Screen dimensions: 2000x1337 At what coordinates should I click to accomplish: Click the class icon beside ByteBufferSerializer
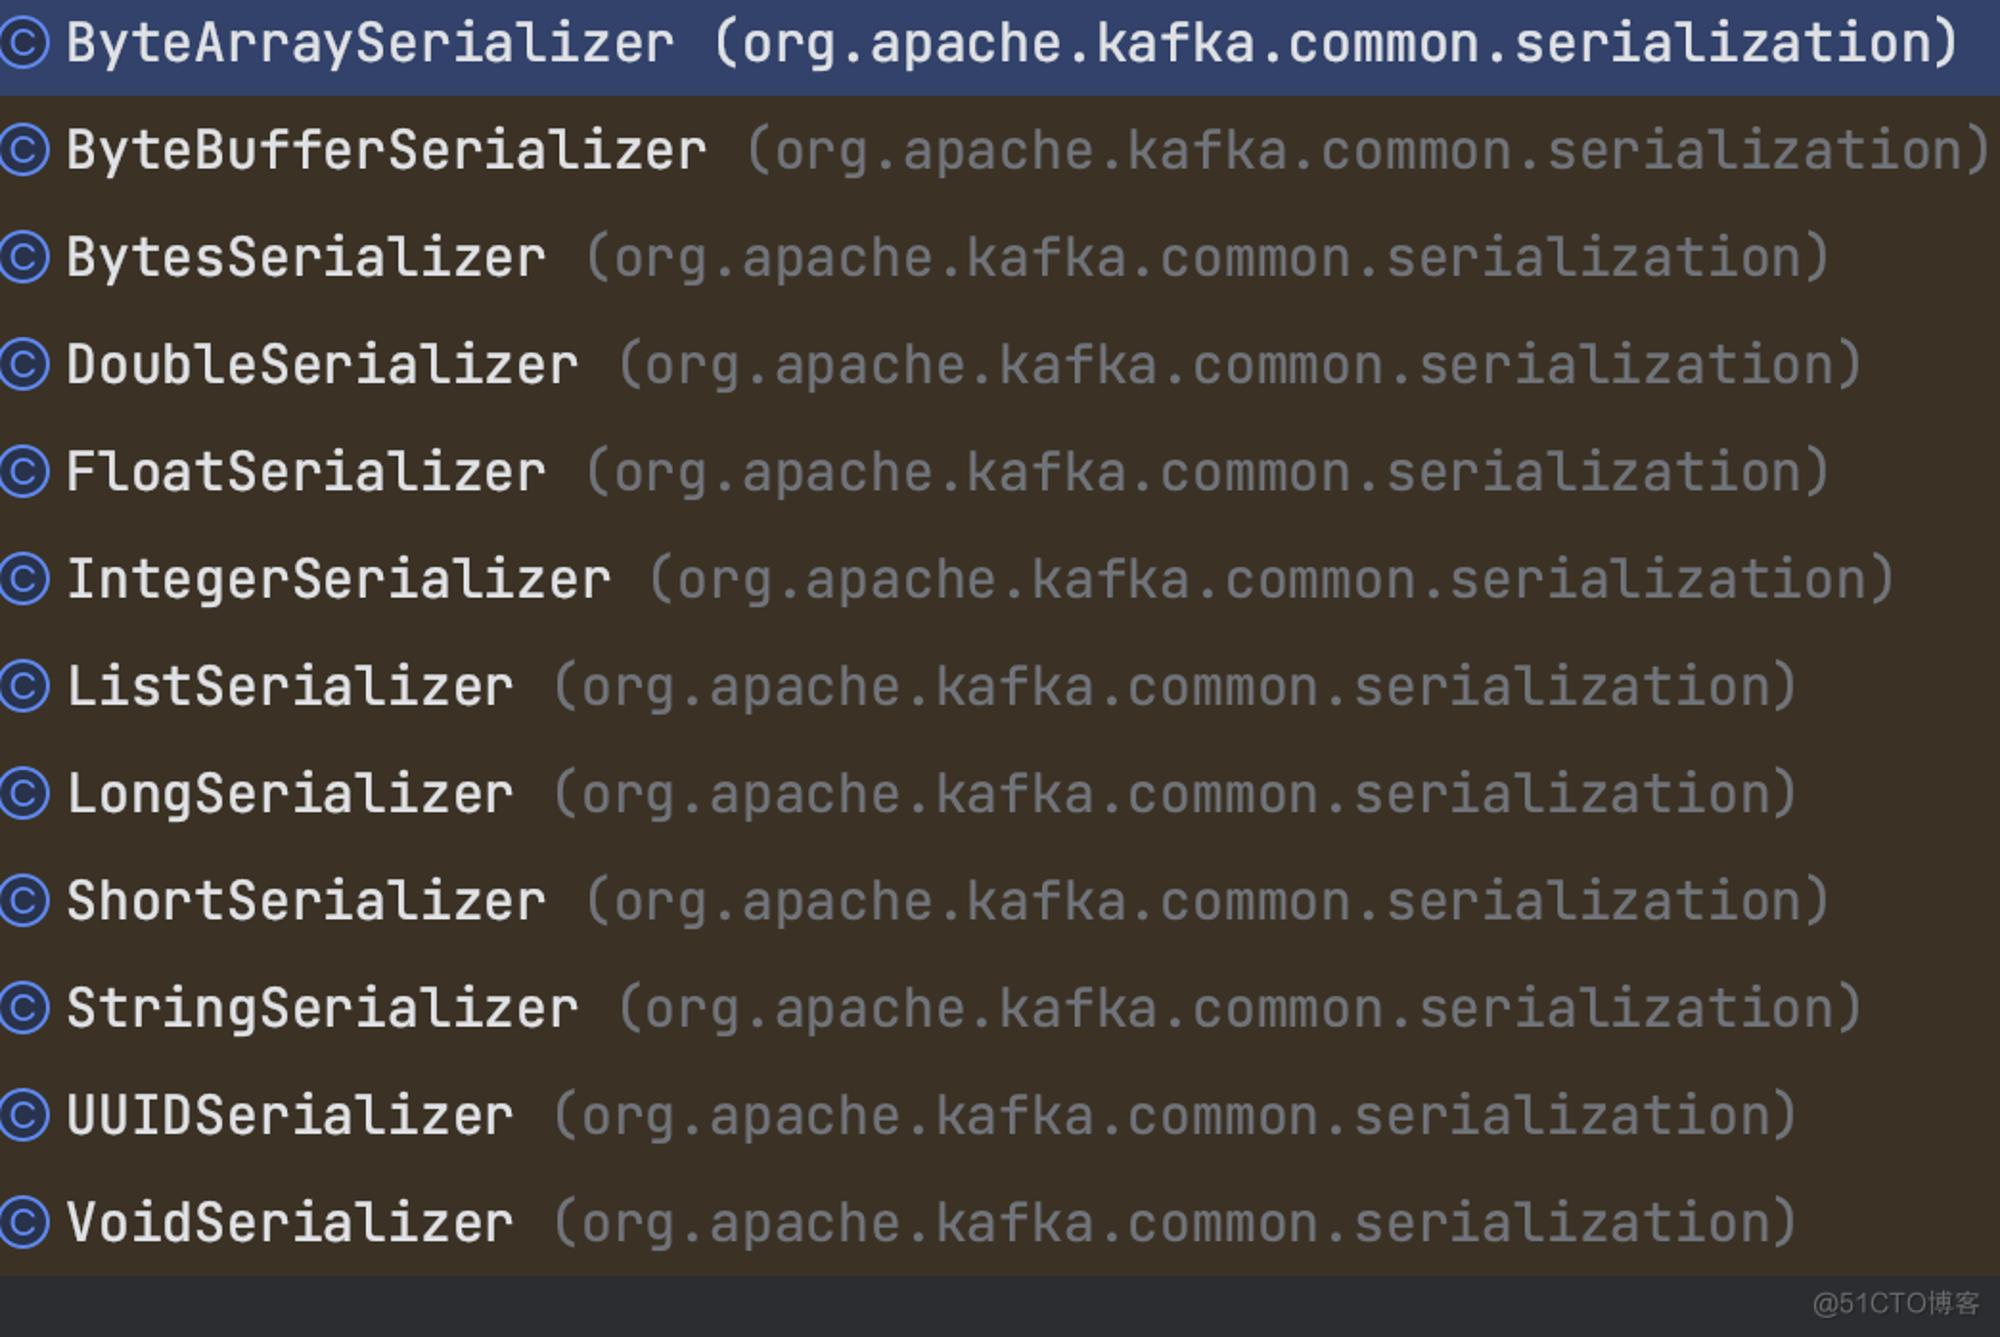click(24, 150)
